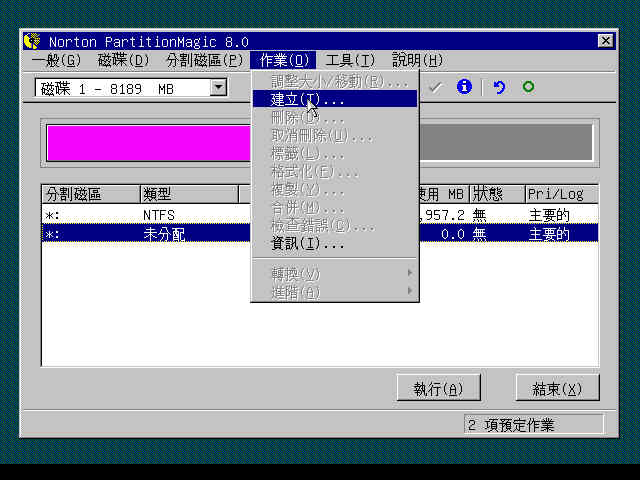Expand the 轉換 submenu entry

[x=334, y=273]
